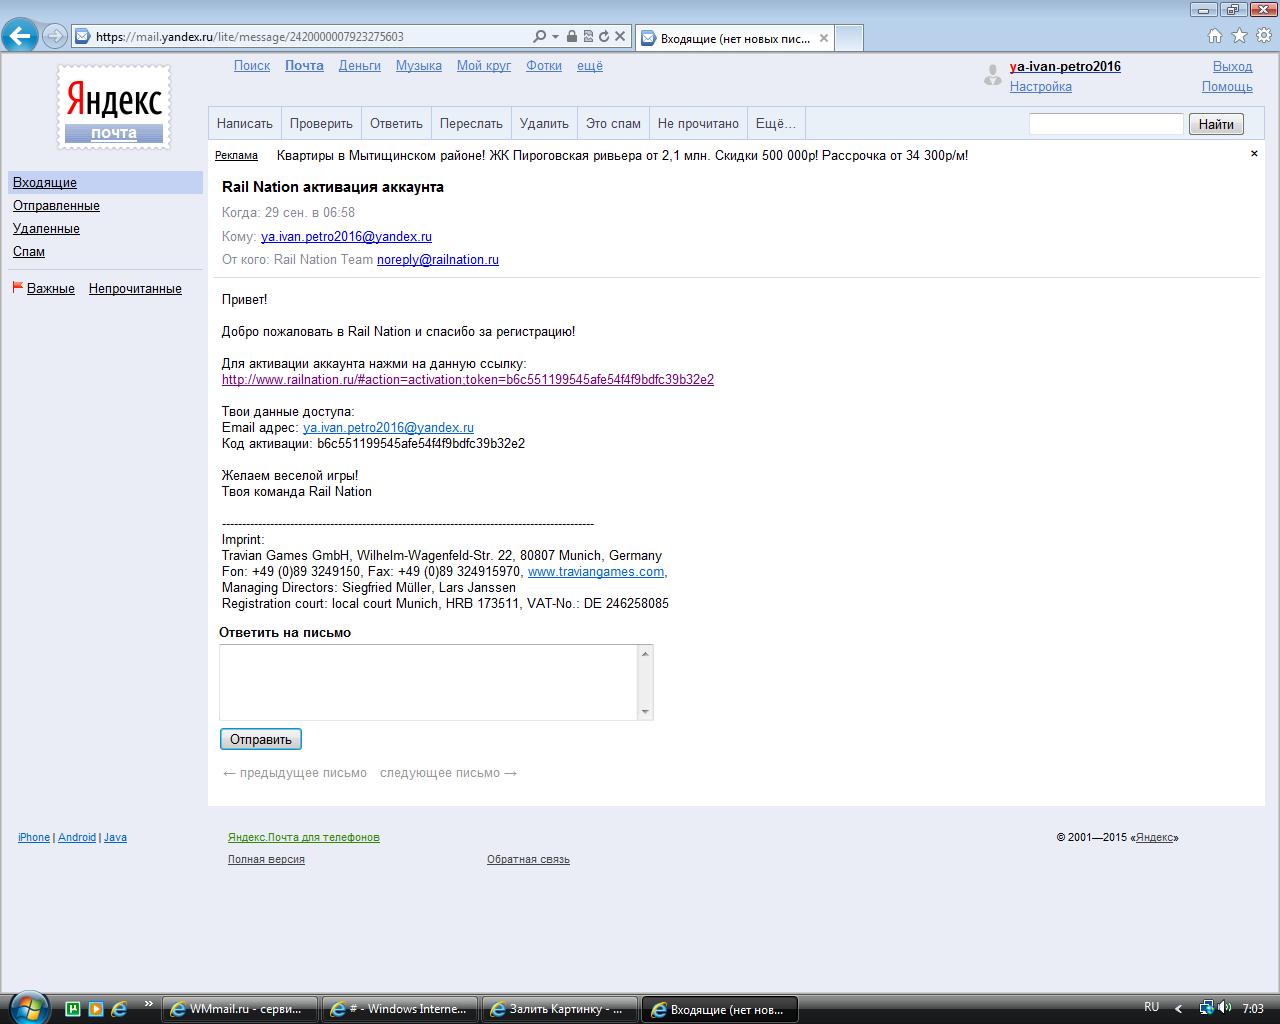The height and width of the screenshot is (1024, 1280).
Task: Open the Поиск link in top navigation
Action: point(252,66)
